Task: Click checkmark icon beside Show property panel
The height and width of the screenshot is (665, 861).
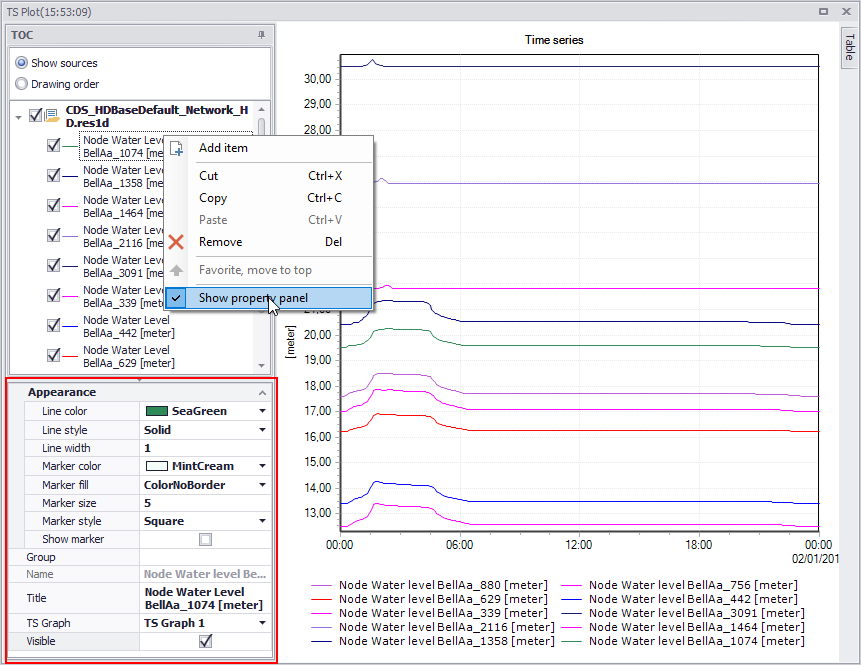Action: [x=176, y=298]
